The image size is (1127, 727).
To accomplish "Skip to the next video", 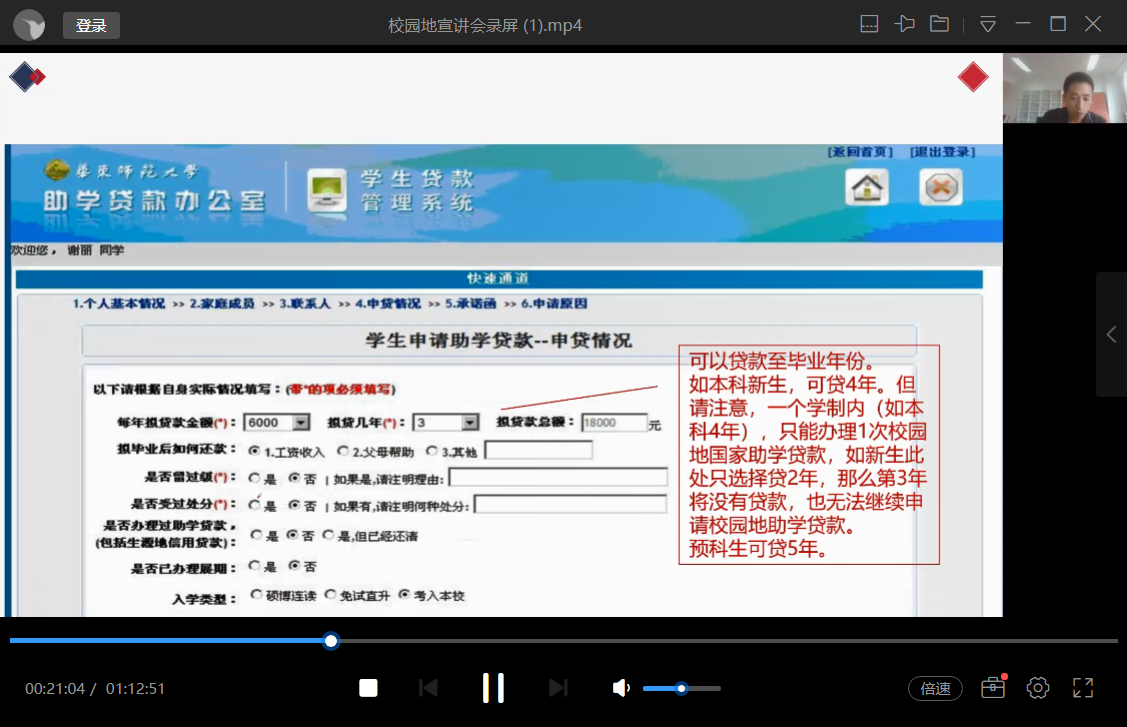I will coord(558,688).
